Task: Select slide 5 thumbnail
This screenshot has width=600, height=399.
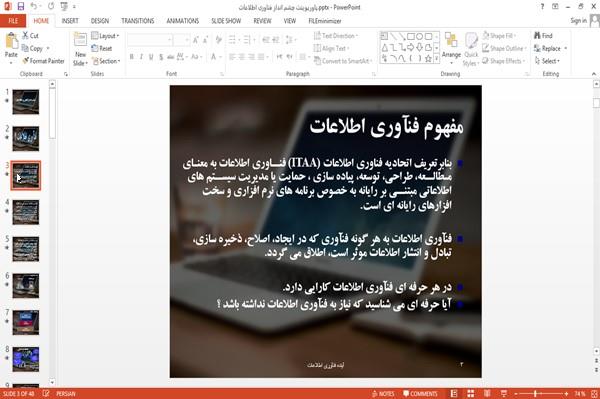Action: point(26,249)
